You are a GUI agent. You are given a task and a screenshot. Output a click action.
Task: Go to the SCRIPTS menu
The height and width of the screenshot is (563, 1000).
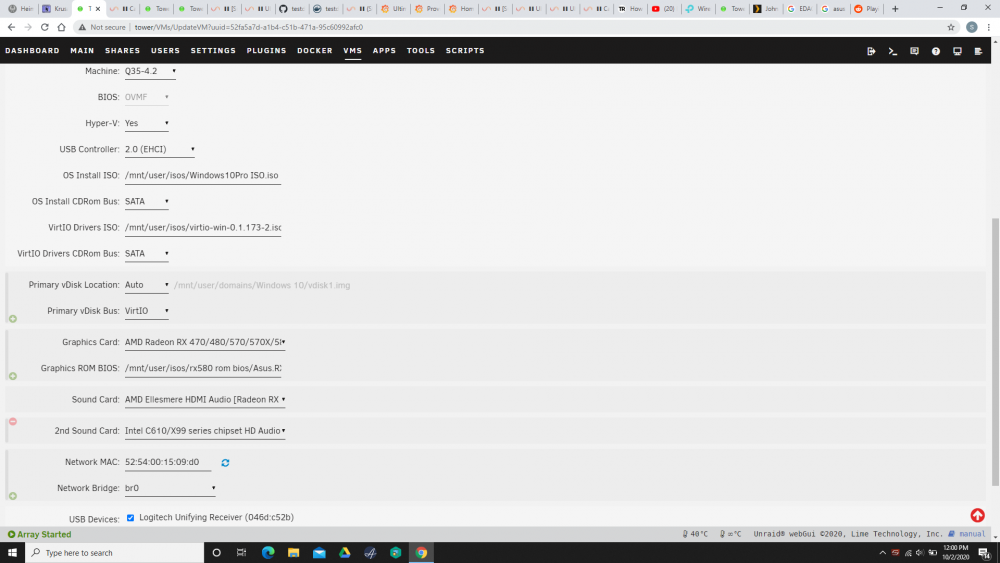pyautogui.click(x=465, y=50)
